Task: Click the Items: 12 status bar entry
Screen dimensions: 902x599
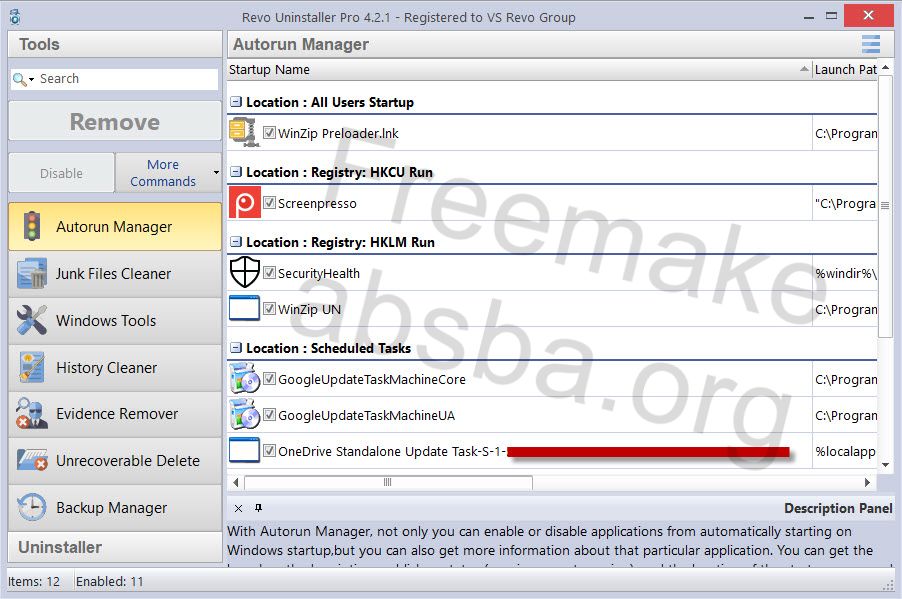Action: (x=34, y=581)
